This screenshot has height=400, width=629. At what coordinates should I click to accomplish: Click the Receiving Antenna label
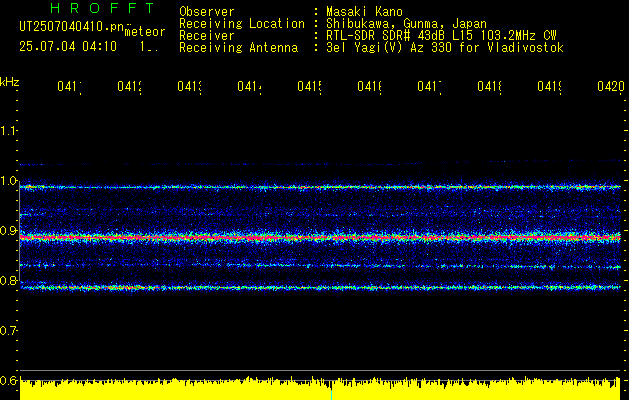[x=239, y=48]
